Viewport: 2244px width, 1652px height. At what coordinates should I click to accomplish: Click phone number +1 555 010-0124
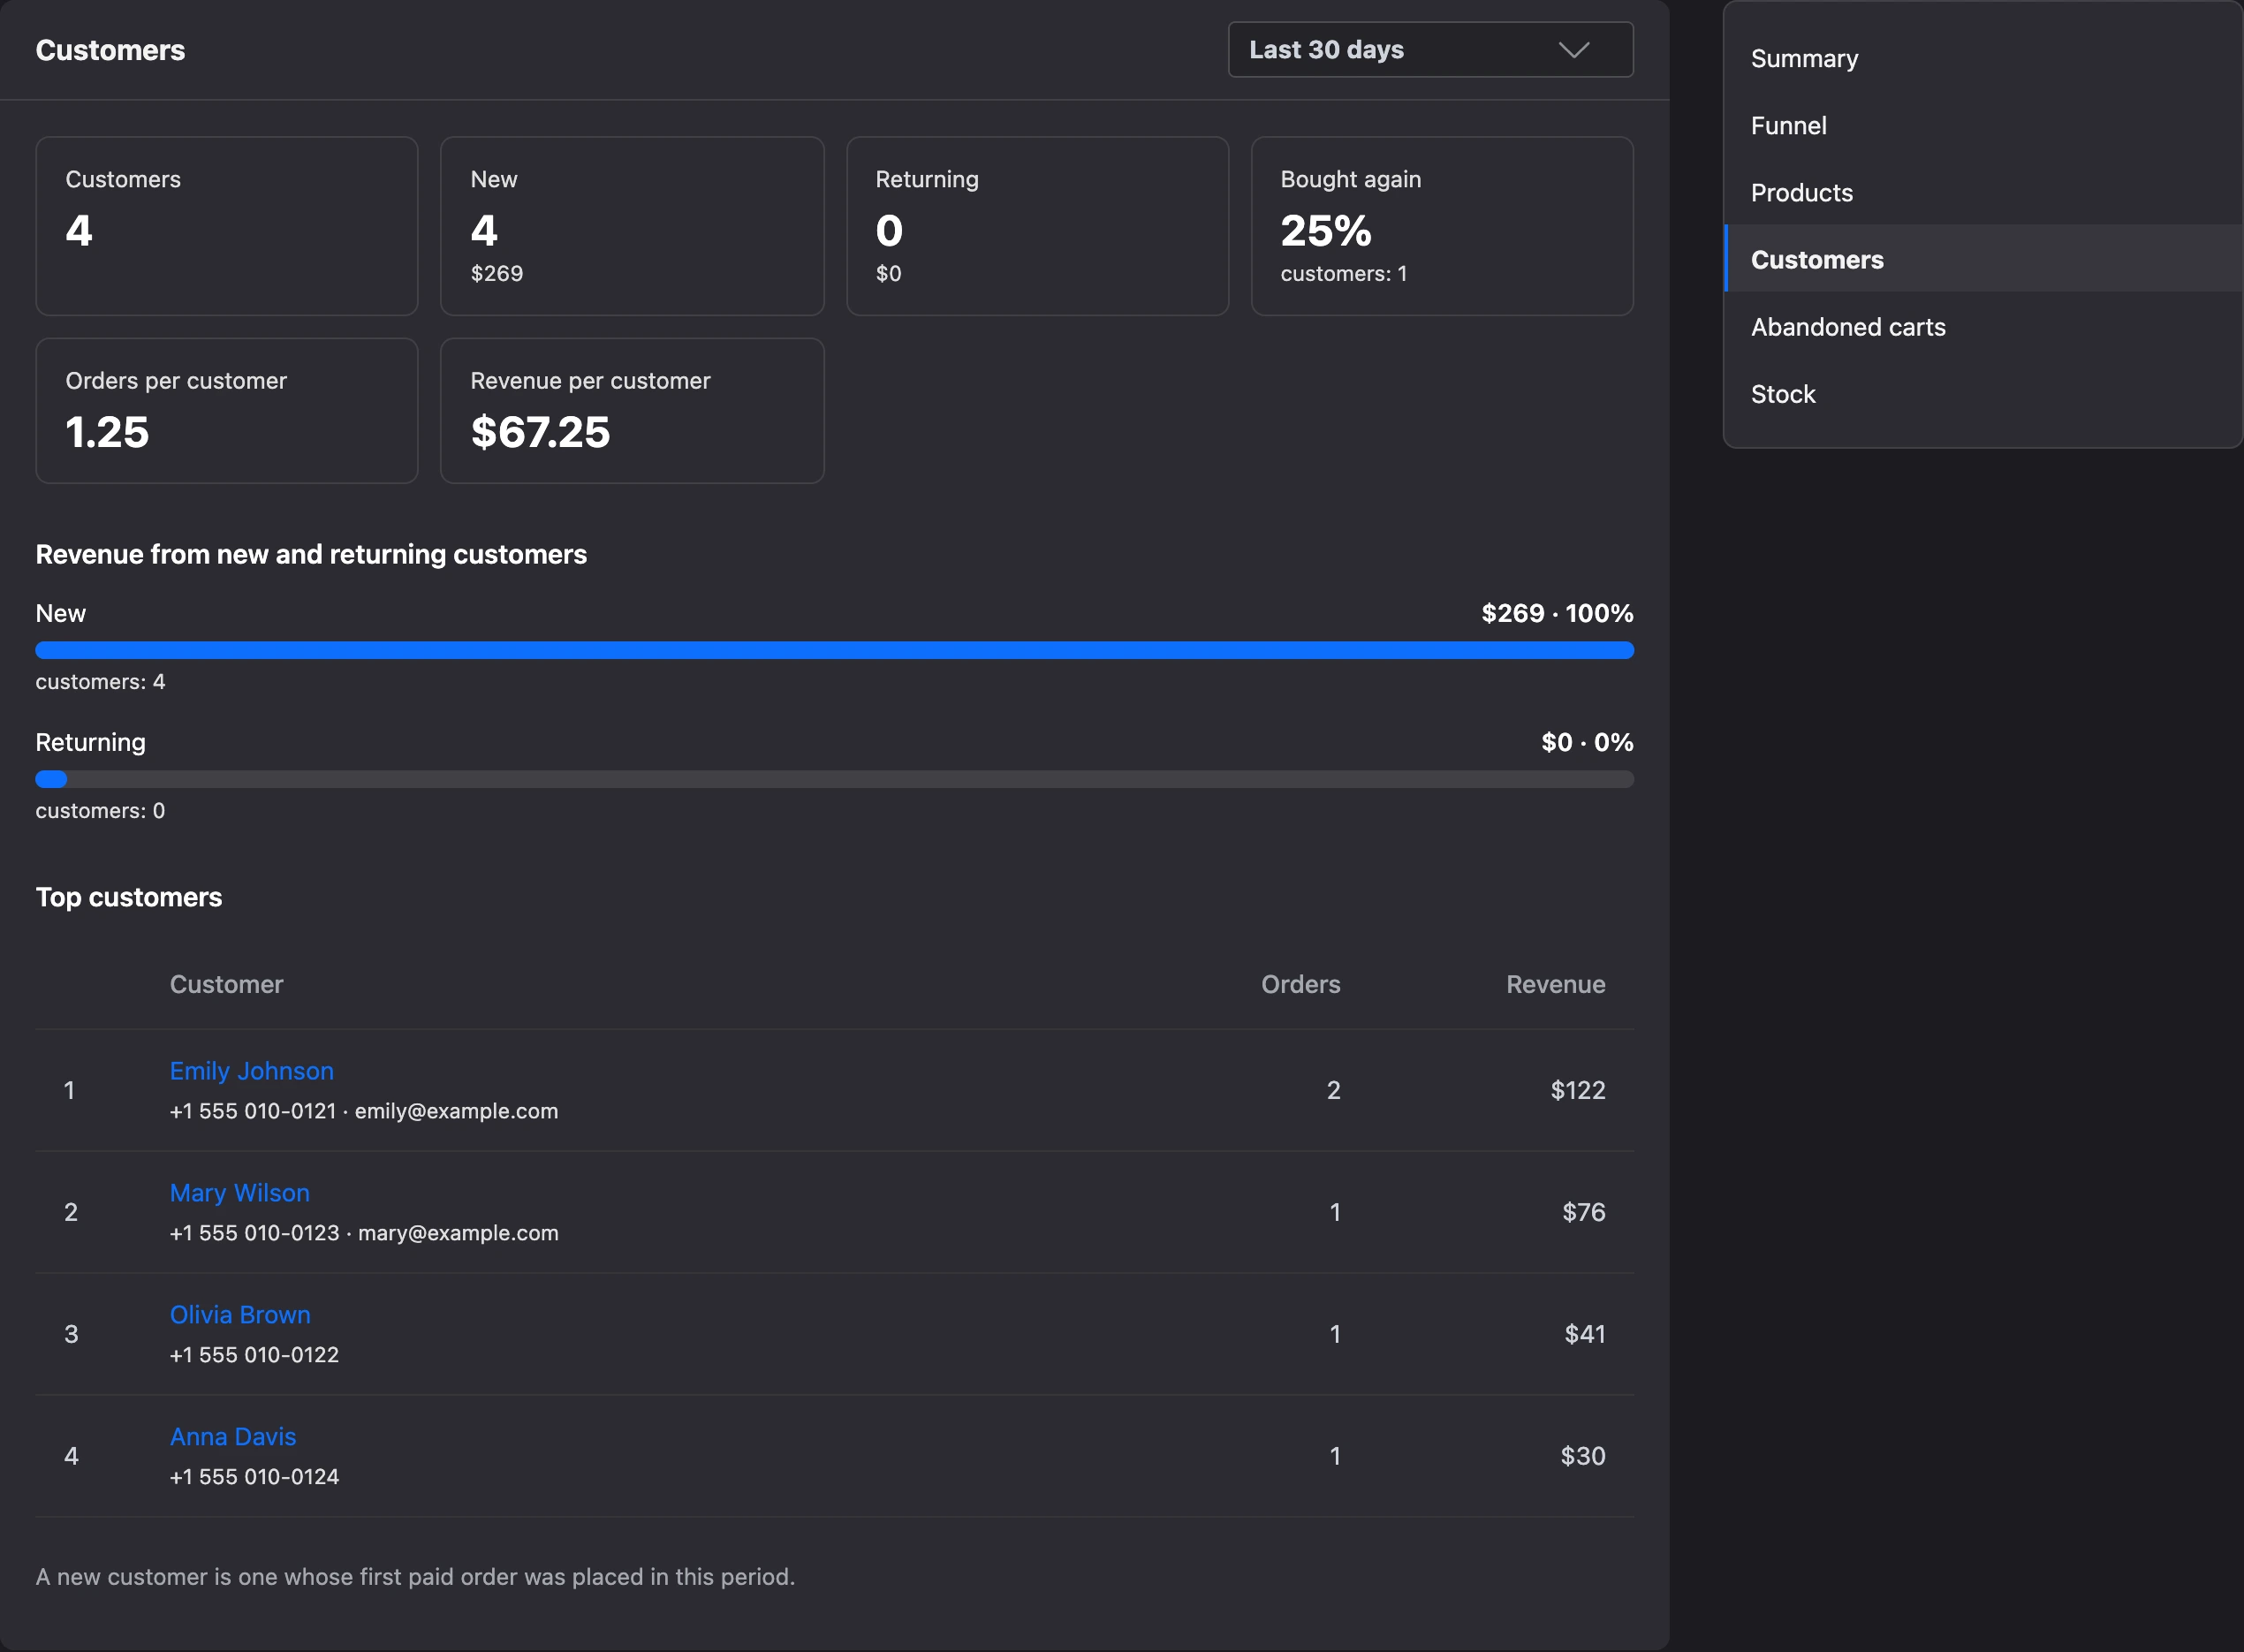coord(254,1478)
